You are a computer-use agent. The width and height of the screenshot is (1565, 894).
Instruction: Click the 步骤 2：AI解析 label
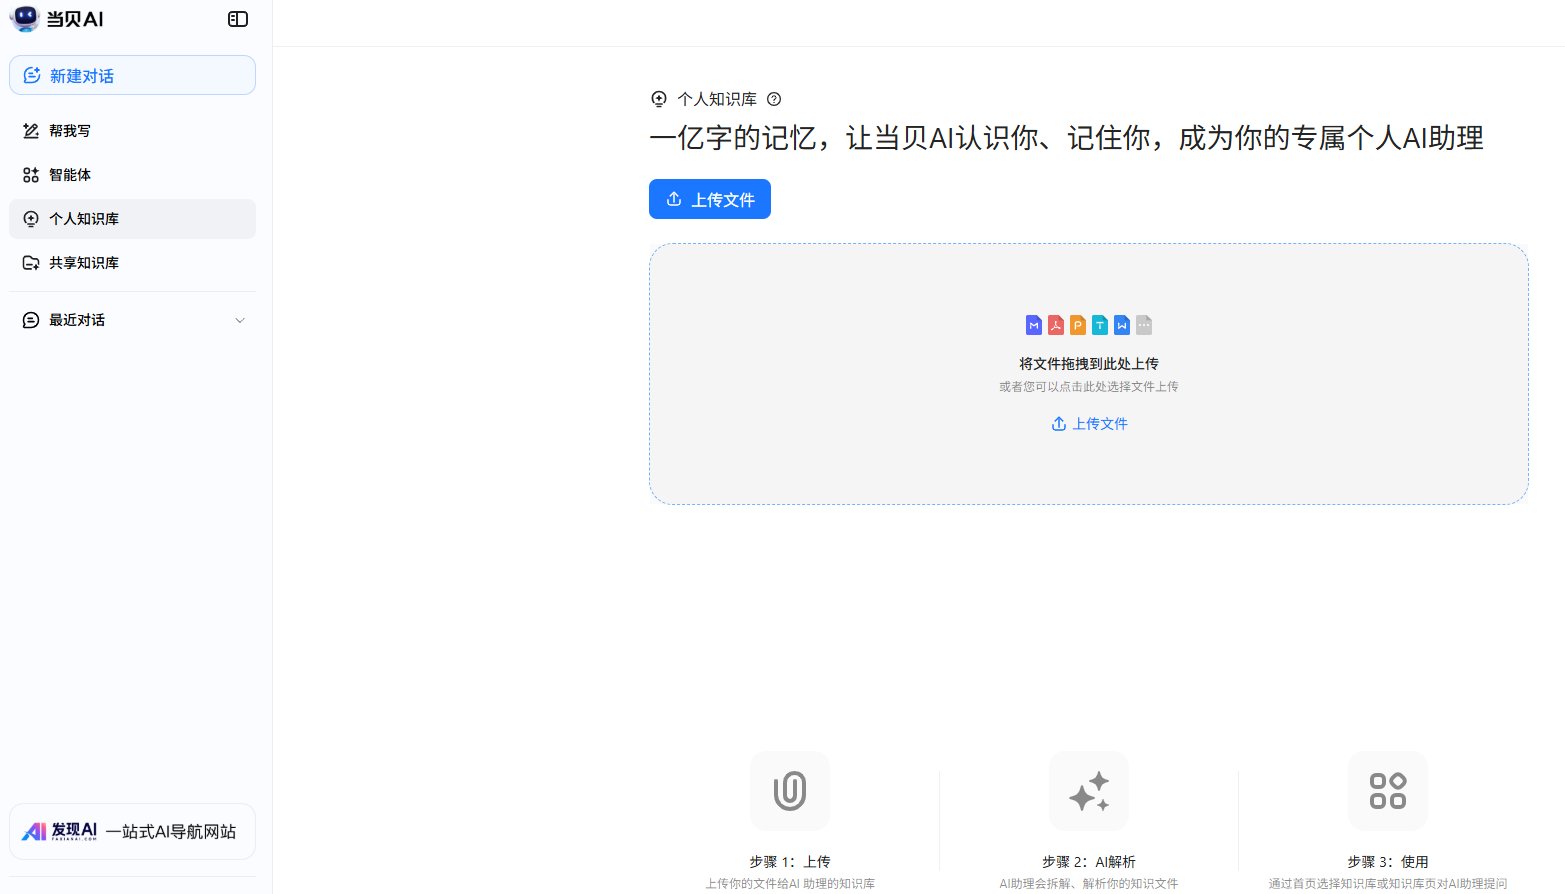(x=1089, y=862)
